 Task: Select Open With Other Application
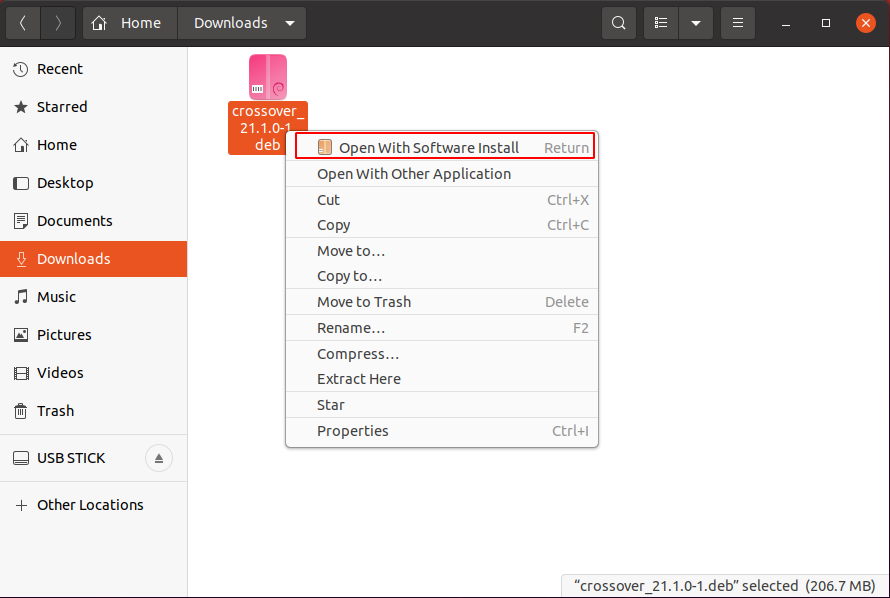click(414, 174)
